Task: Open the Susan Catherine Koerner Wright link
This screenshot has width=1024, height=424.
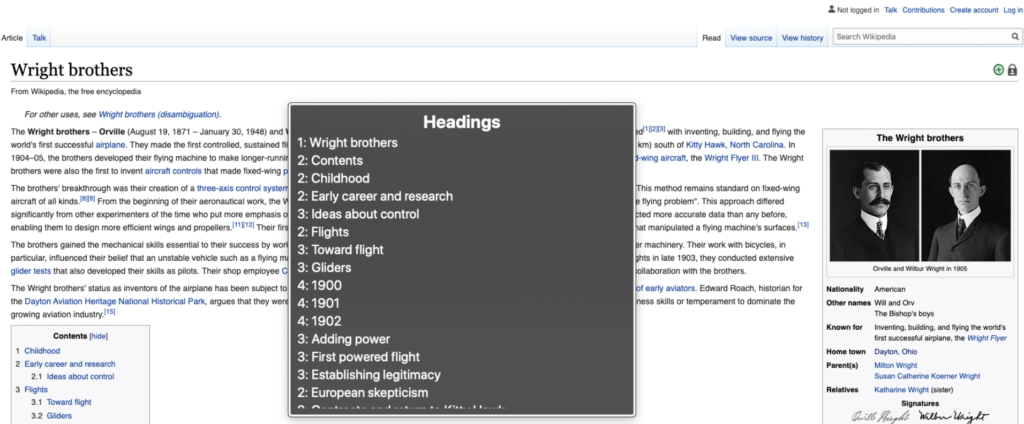Action: 927,376
